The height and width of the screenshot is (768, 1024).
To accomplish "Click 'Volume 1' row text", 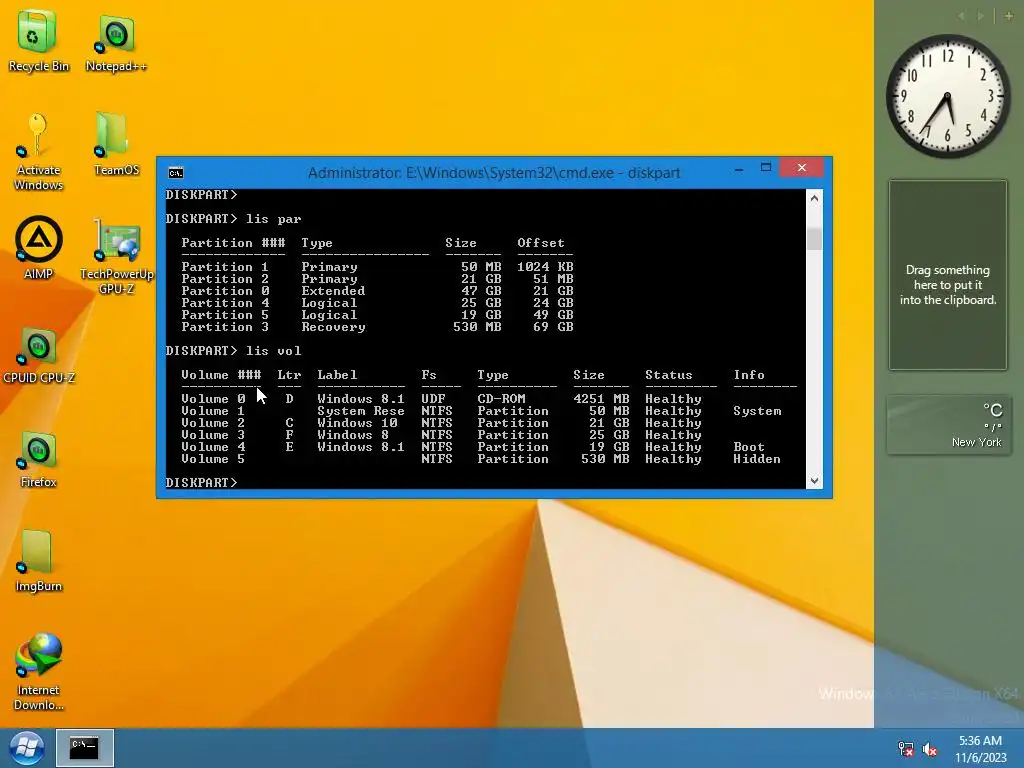I will [481, 411].
